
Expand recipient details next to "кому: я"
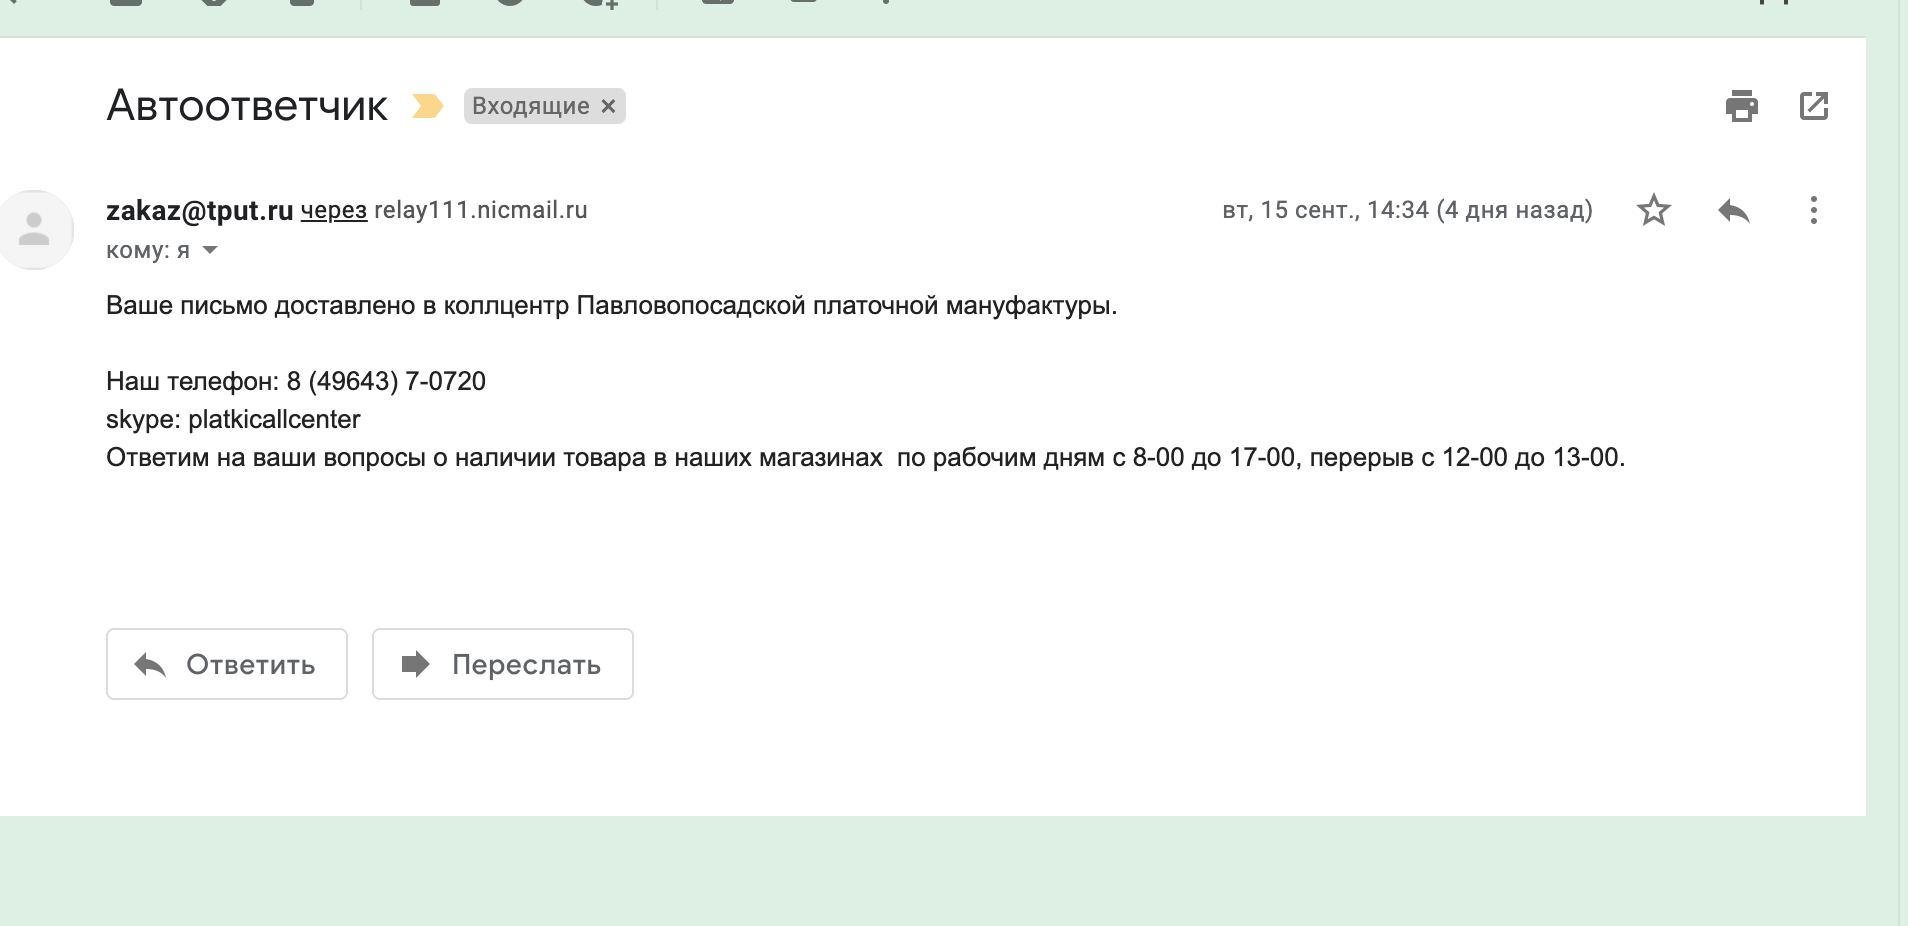pos(210,250)
